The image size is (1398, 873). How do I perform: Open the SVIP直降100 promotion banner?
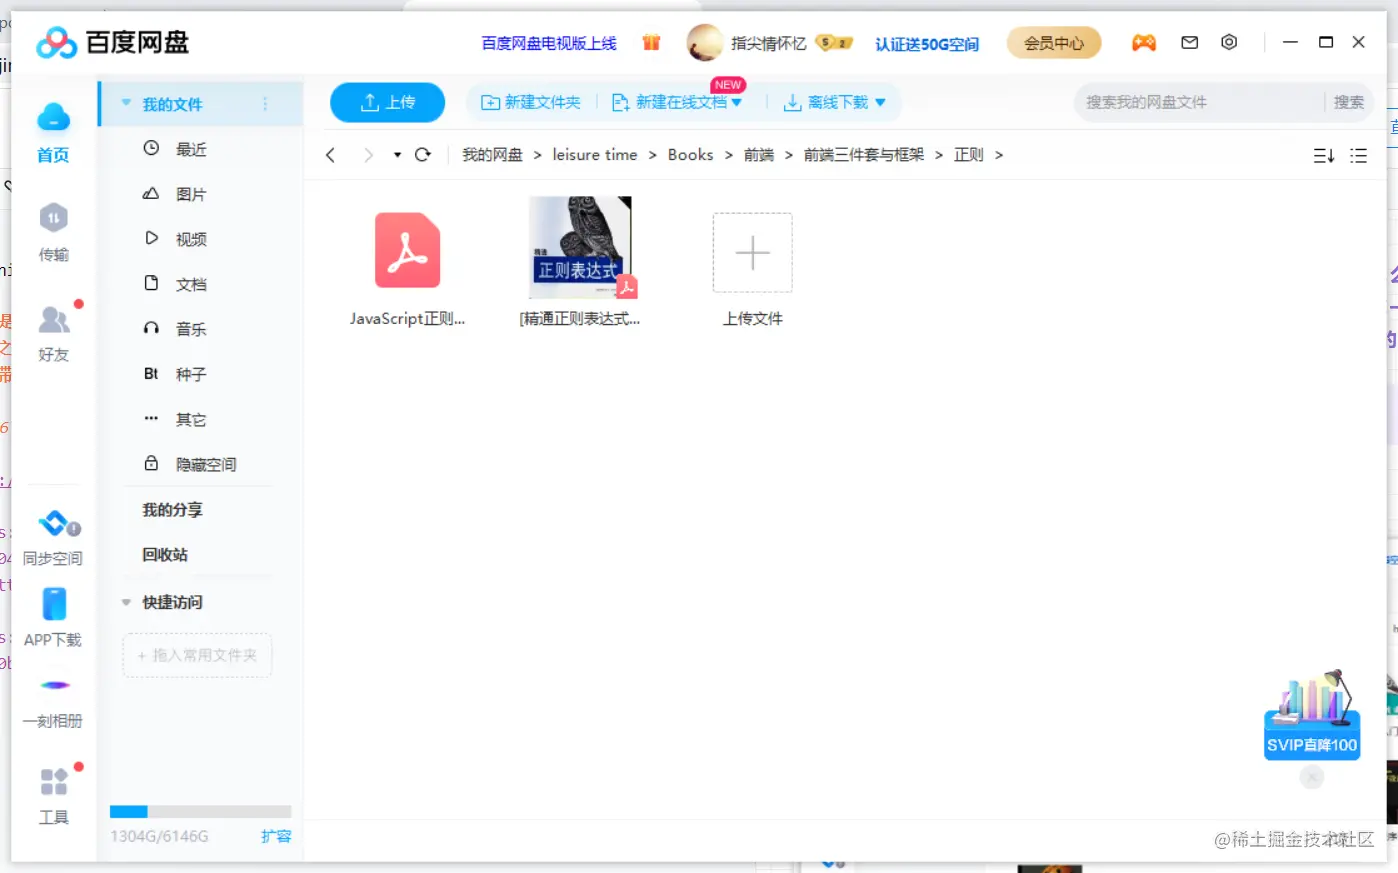(1312, 715)
